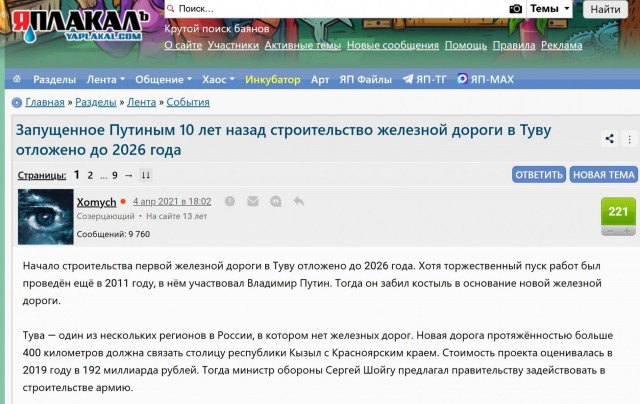Open the Реклама link
This screenshot has height=404, width=640.
click(x=562, y=45)
